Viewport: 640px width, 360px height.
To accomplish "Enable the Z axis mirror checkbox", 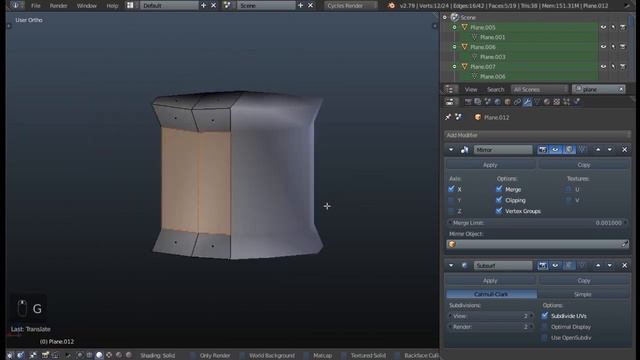I will 451,211.
